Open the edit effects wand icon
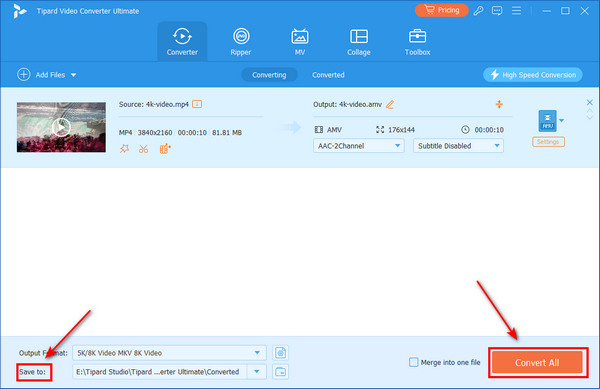600x389 pixels. (x=124, y=148)
